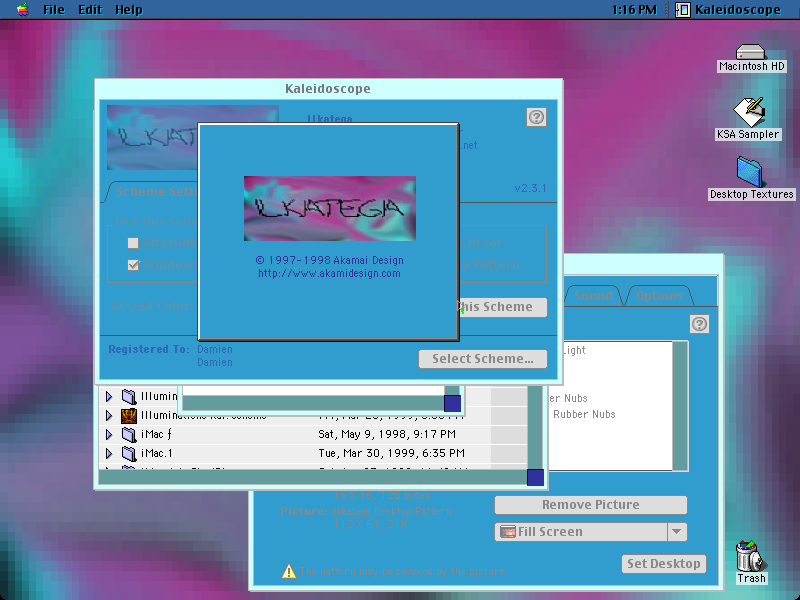
Task: Click the Ilkatega scheme preview thumbnail behind dialog
Action: tap(152, 138)
